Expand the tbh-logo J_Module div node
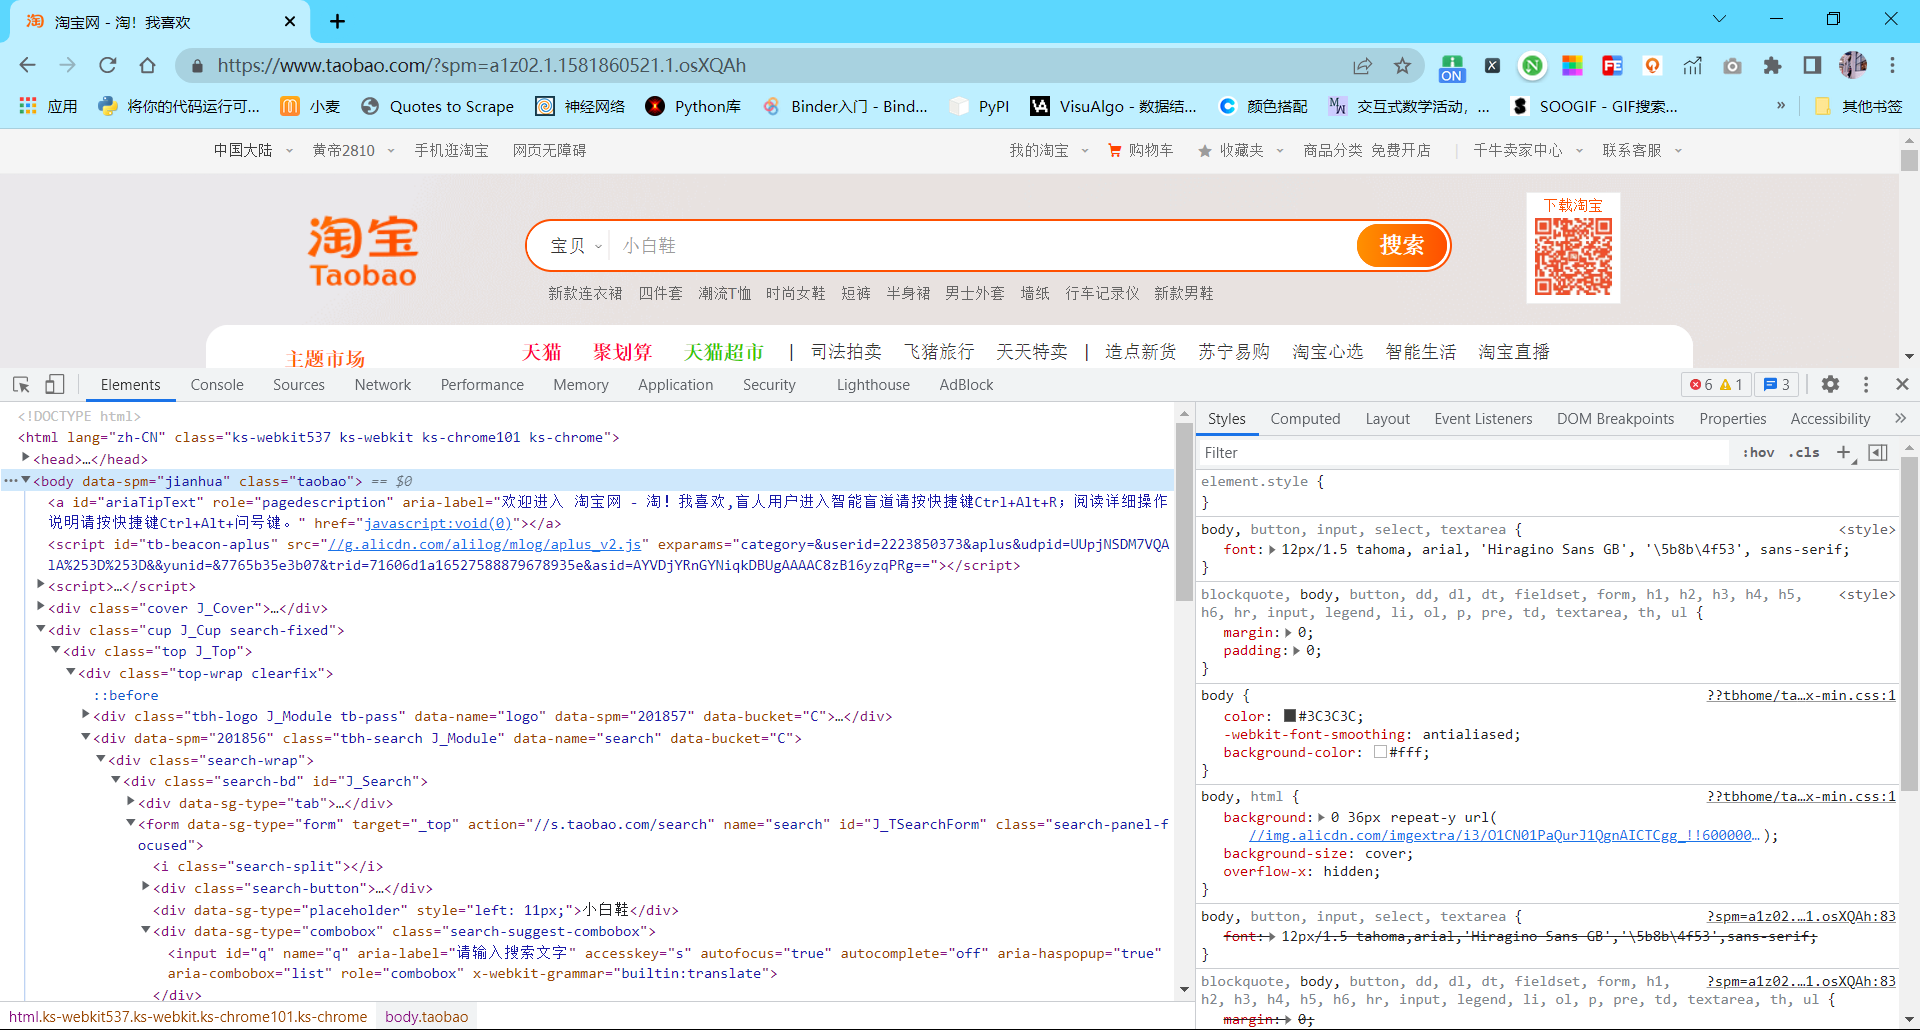This screenshot has width=1920, height=1030. pyautogui.click(x=86, y=715)
